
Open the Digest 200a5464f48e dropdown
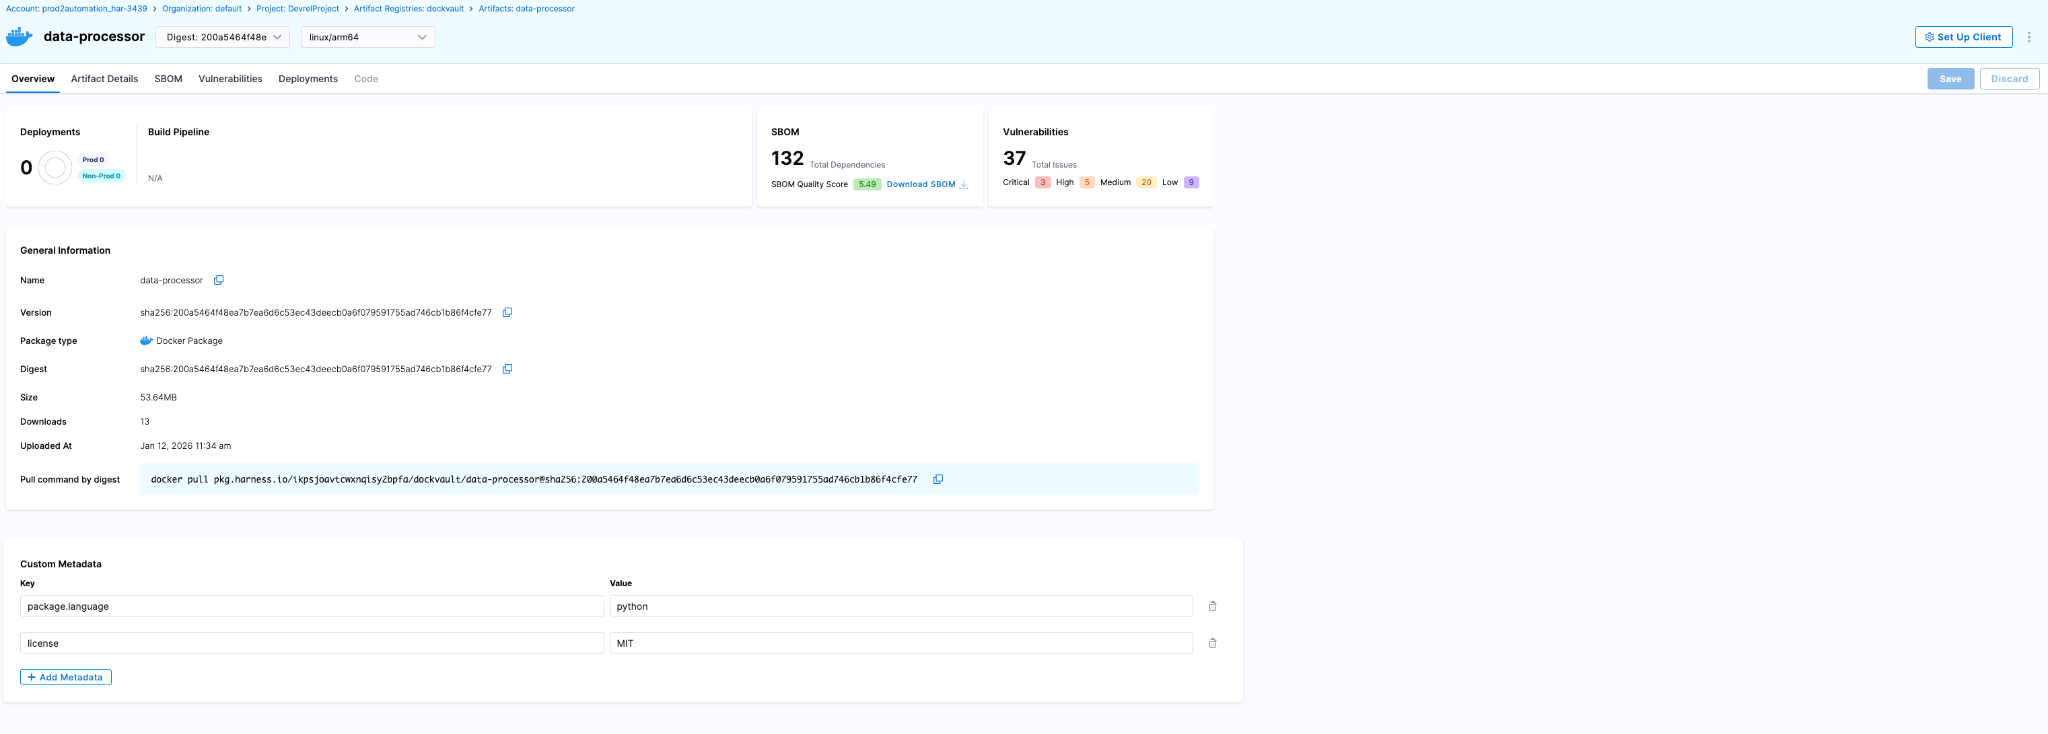222,37
